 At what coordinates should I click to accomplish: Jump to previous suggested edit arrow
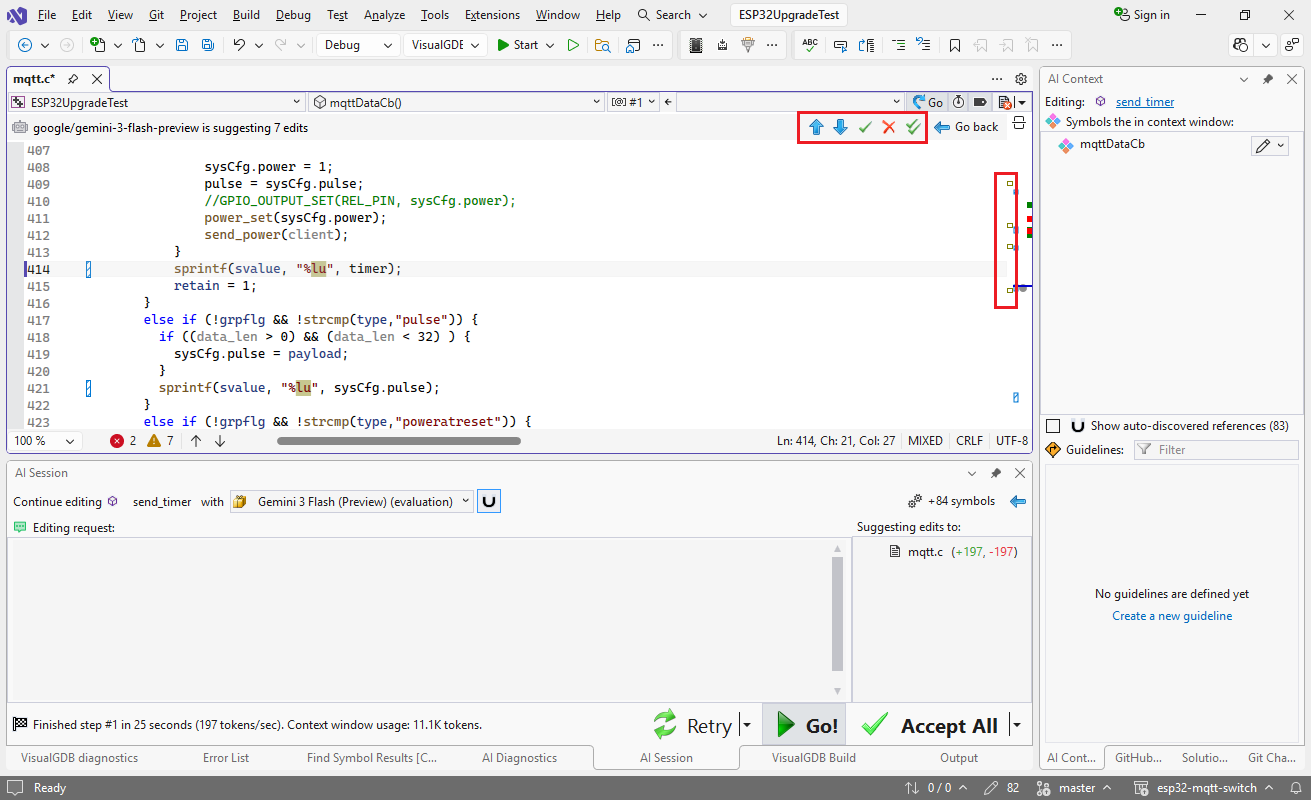click(x=816, y=127)
